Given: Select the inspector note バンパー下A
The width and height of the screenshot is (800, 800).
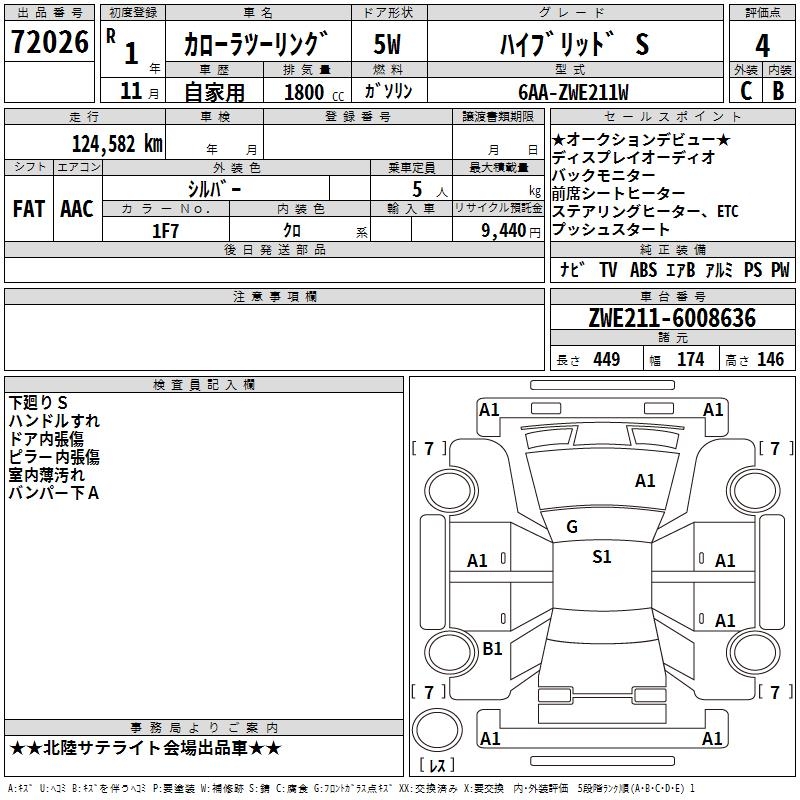Looking at the screenshot, I should click(x=54, y=493).
